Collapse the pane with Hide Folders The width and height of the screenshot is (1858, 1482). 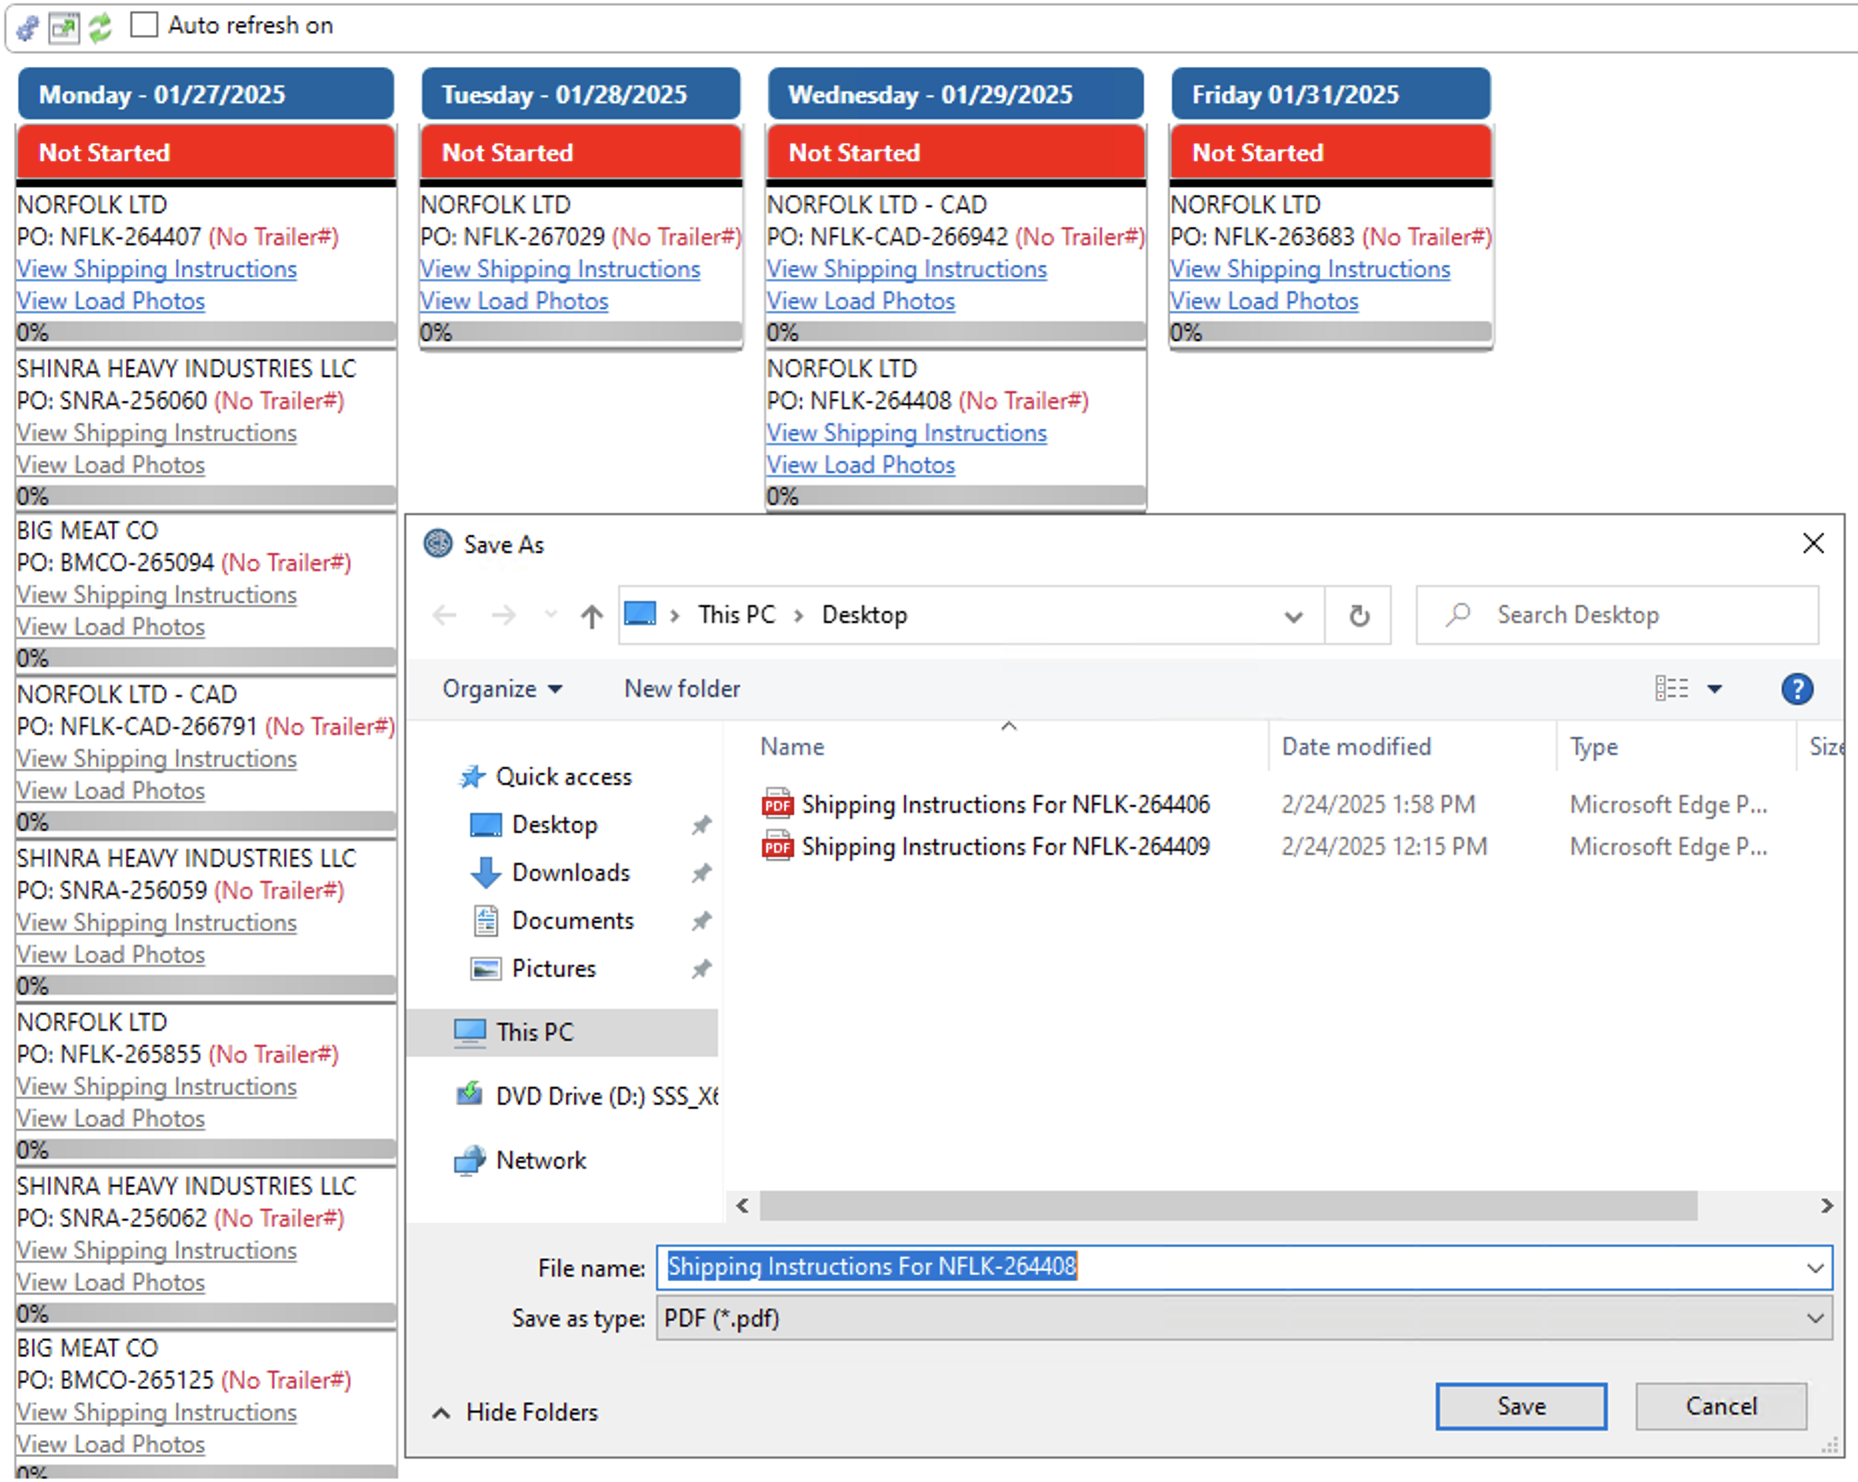[516, 1412]
